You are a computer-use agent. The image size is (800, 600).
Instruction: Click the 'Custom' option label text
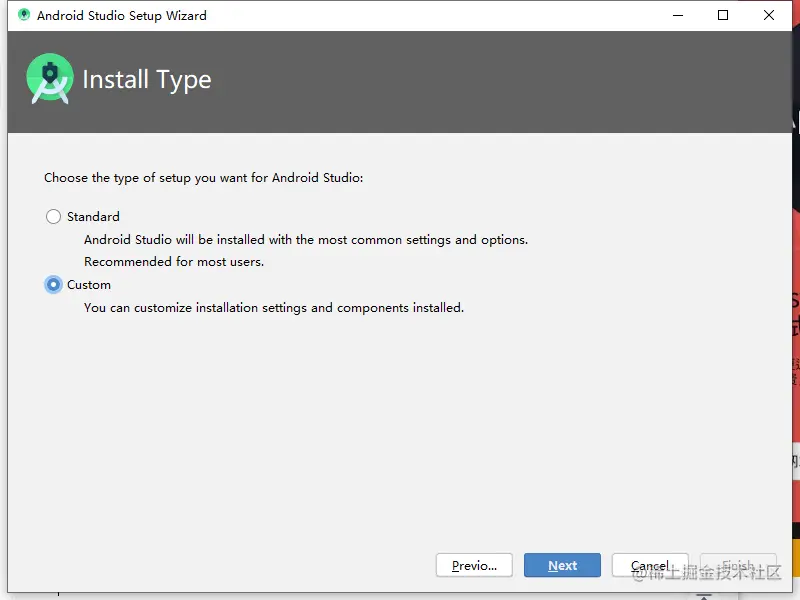click(89, 285)
